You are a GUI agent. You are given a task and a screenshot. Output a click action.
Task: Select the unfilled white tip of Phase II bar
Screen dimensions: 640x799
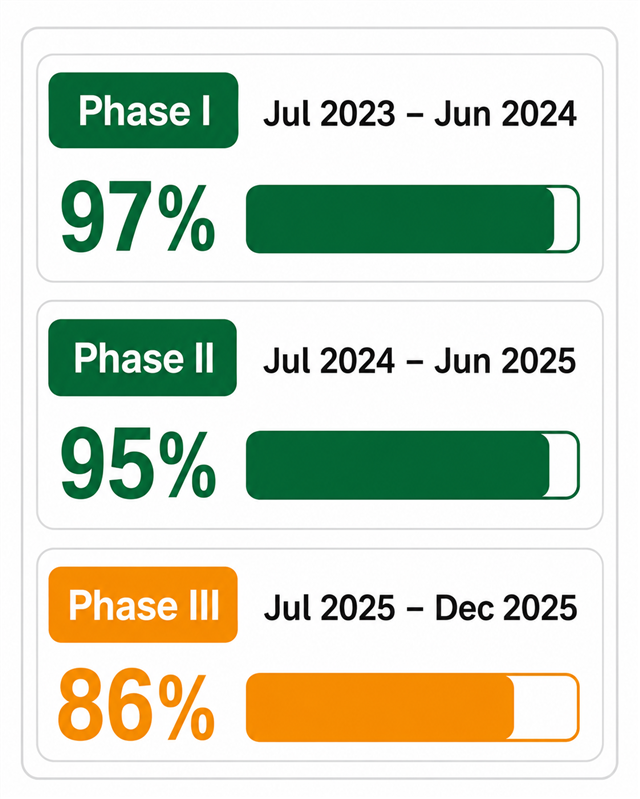click(564, 465)
